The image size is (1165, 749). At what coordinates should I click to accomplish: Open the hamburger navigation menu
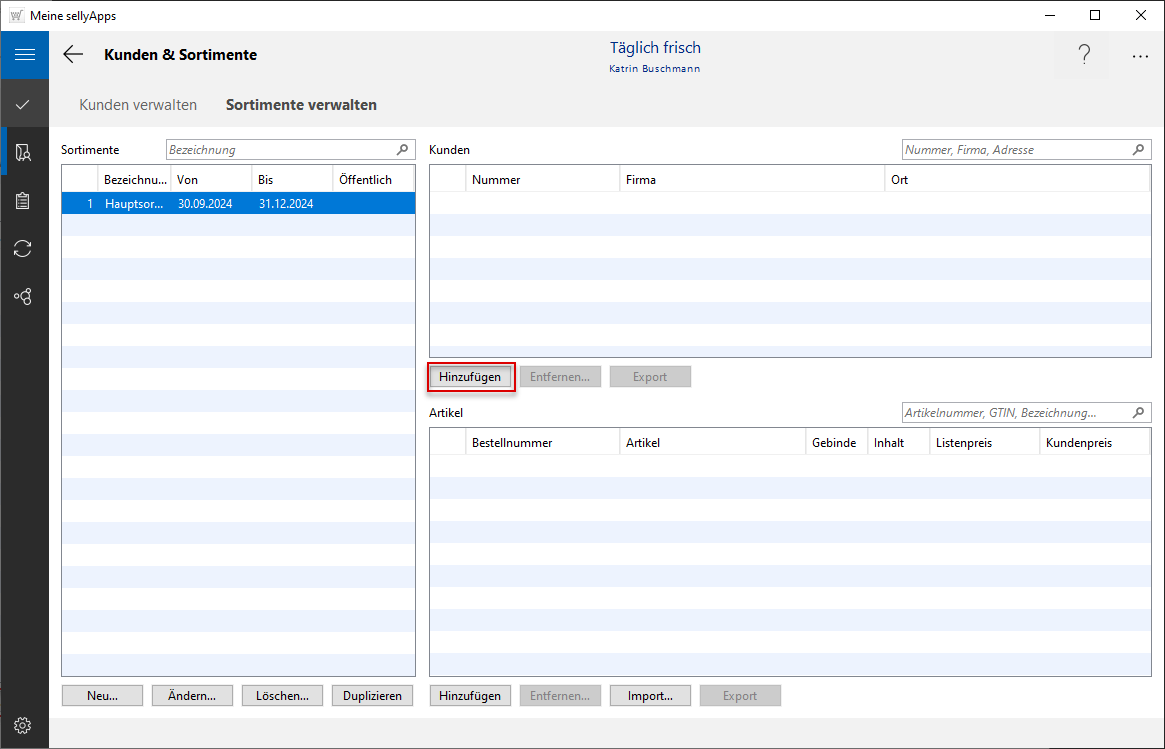tap(24, 55)
